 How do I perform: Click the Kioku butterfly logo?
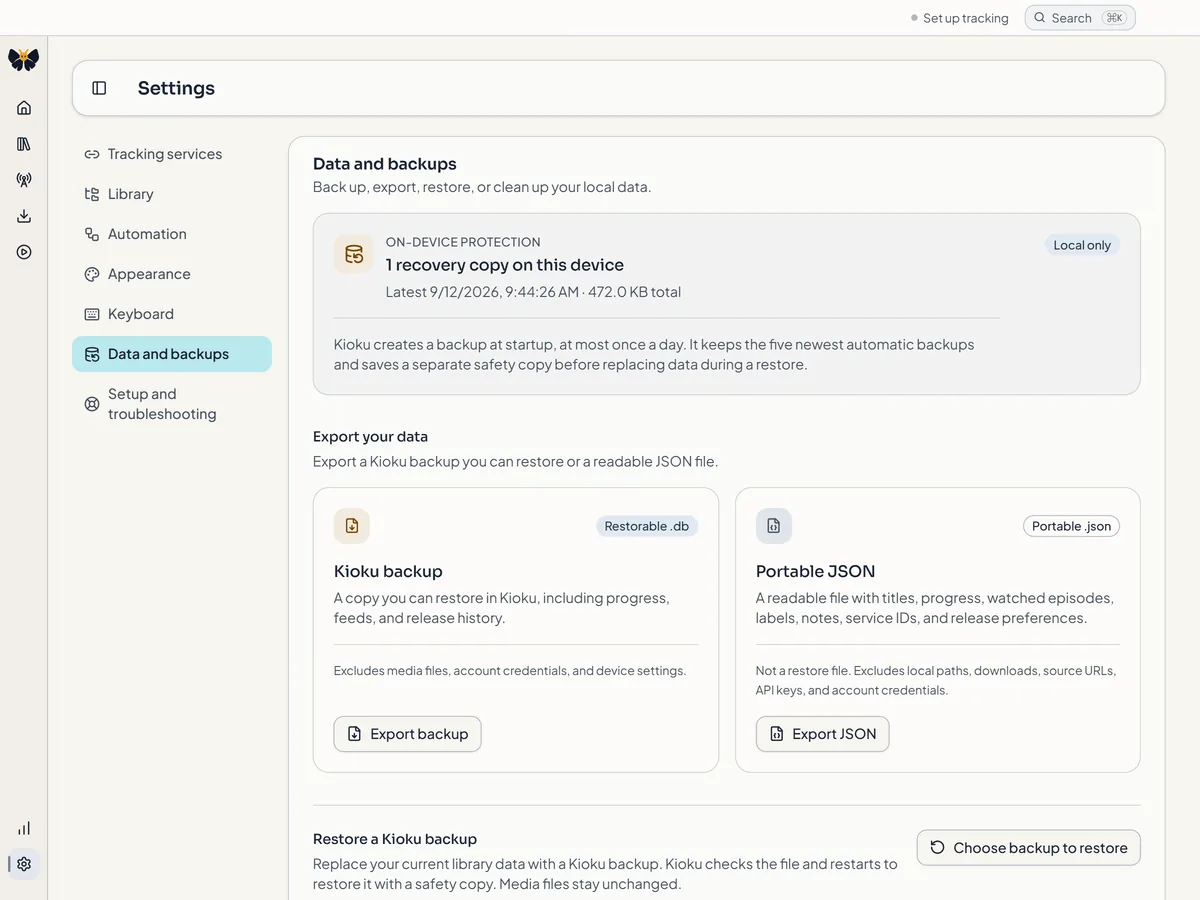[24, 59]
